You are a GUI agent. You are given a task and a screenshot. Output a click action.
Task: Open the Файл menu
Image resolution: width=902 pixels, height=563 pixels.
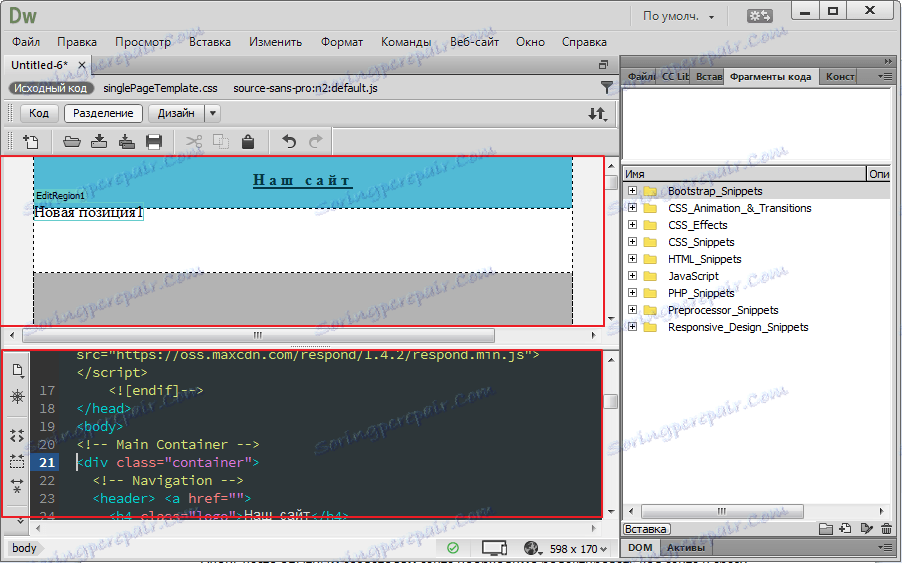point(26,42)
